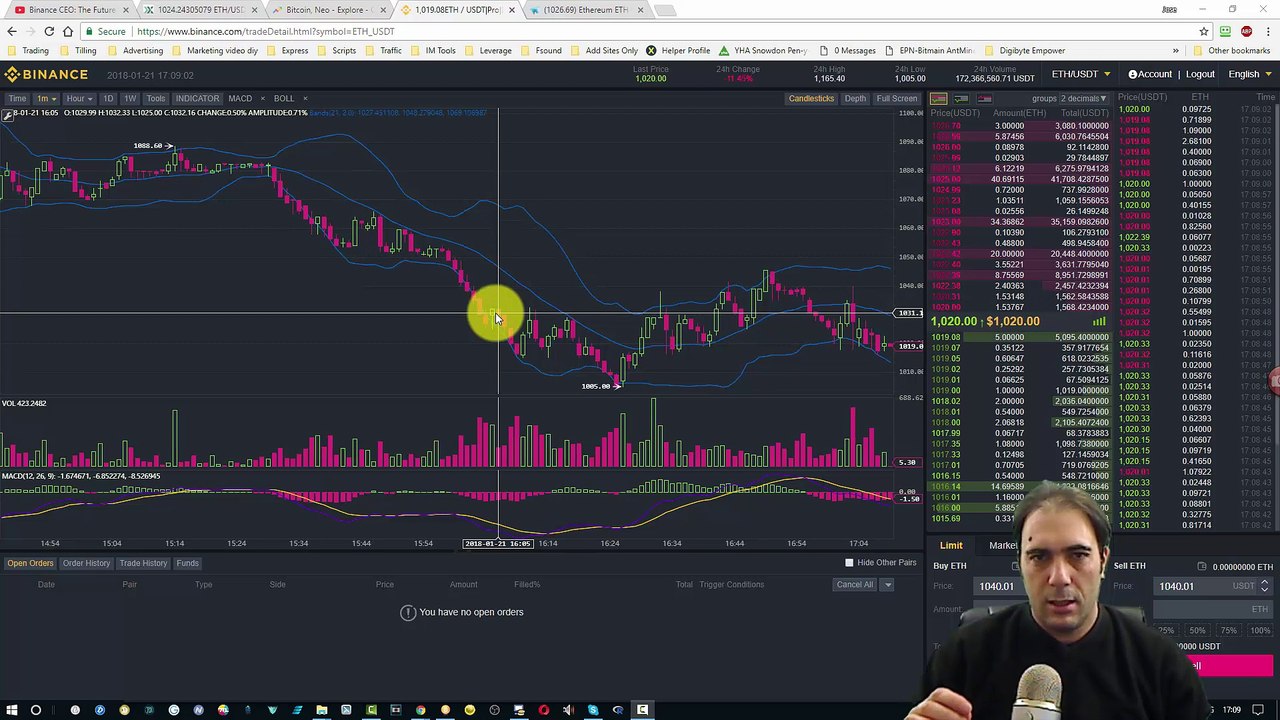Show asks-only order book view

(x=984, y=98)
